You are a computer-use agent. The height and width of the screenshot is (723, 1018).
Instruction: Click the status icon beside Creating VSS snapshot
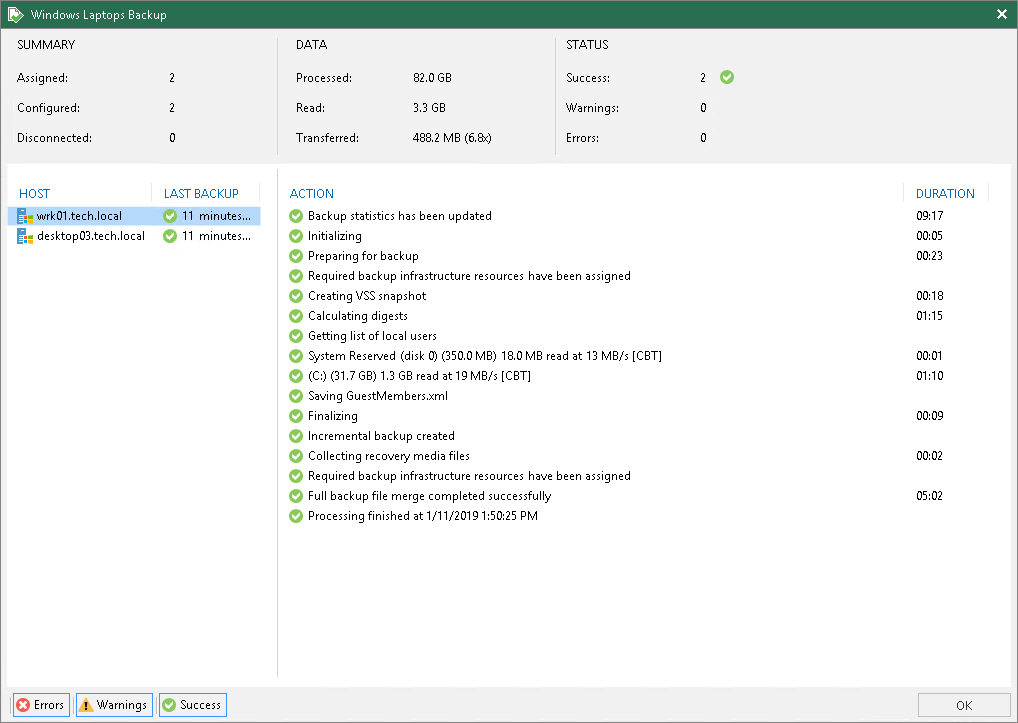point(296,296)
